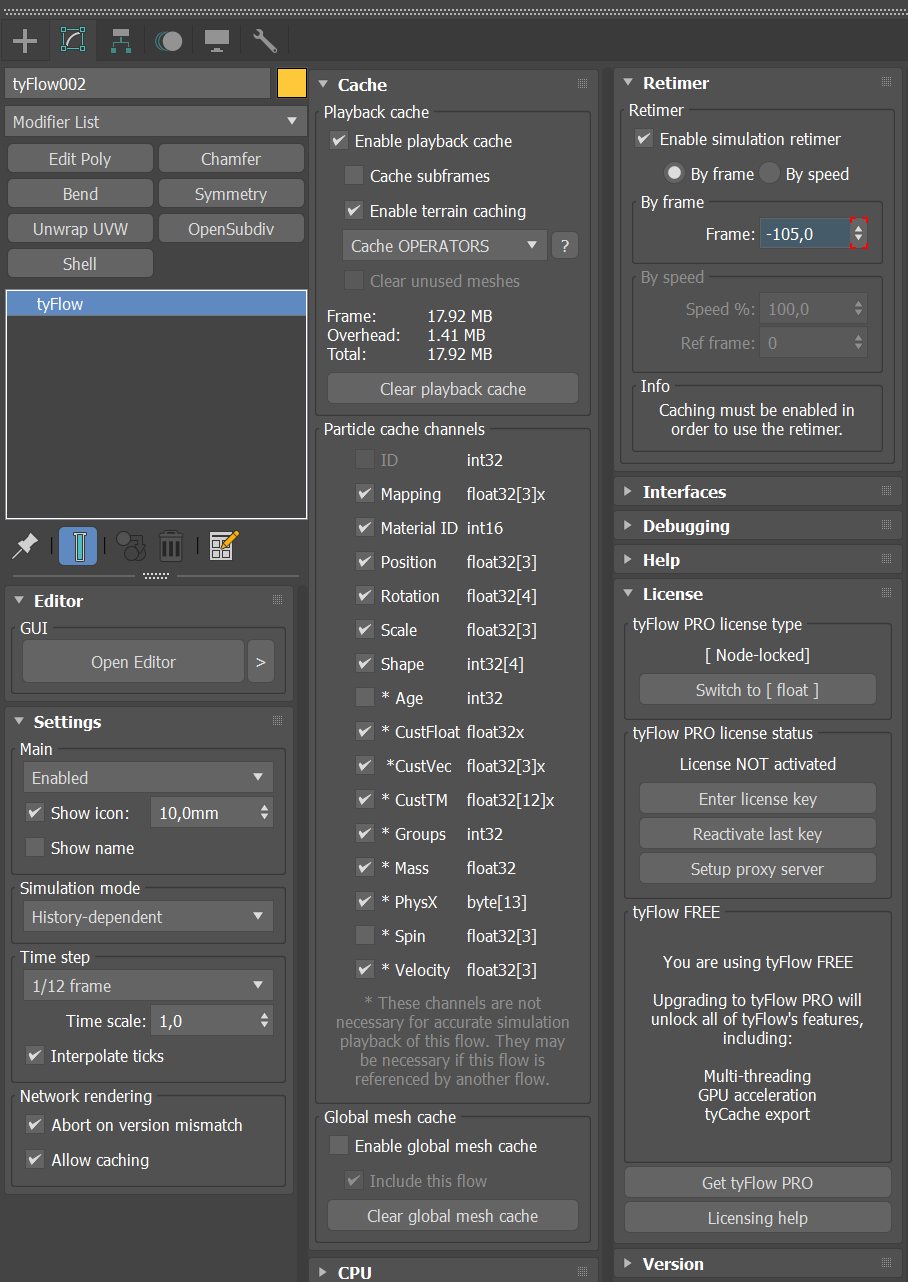
Task: Open the Utilities panel wrench icon
Action: tap(265, 41)
